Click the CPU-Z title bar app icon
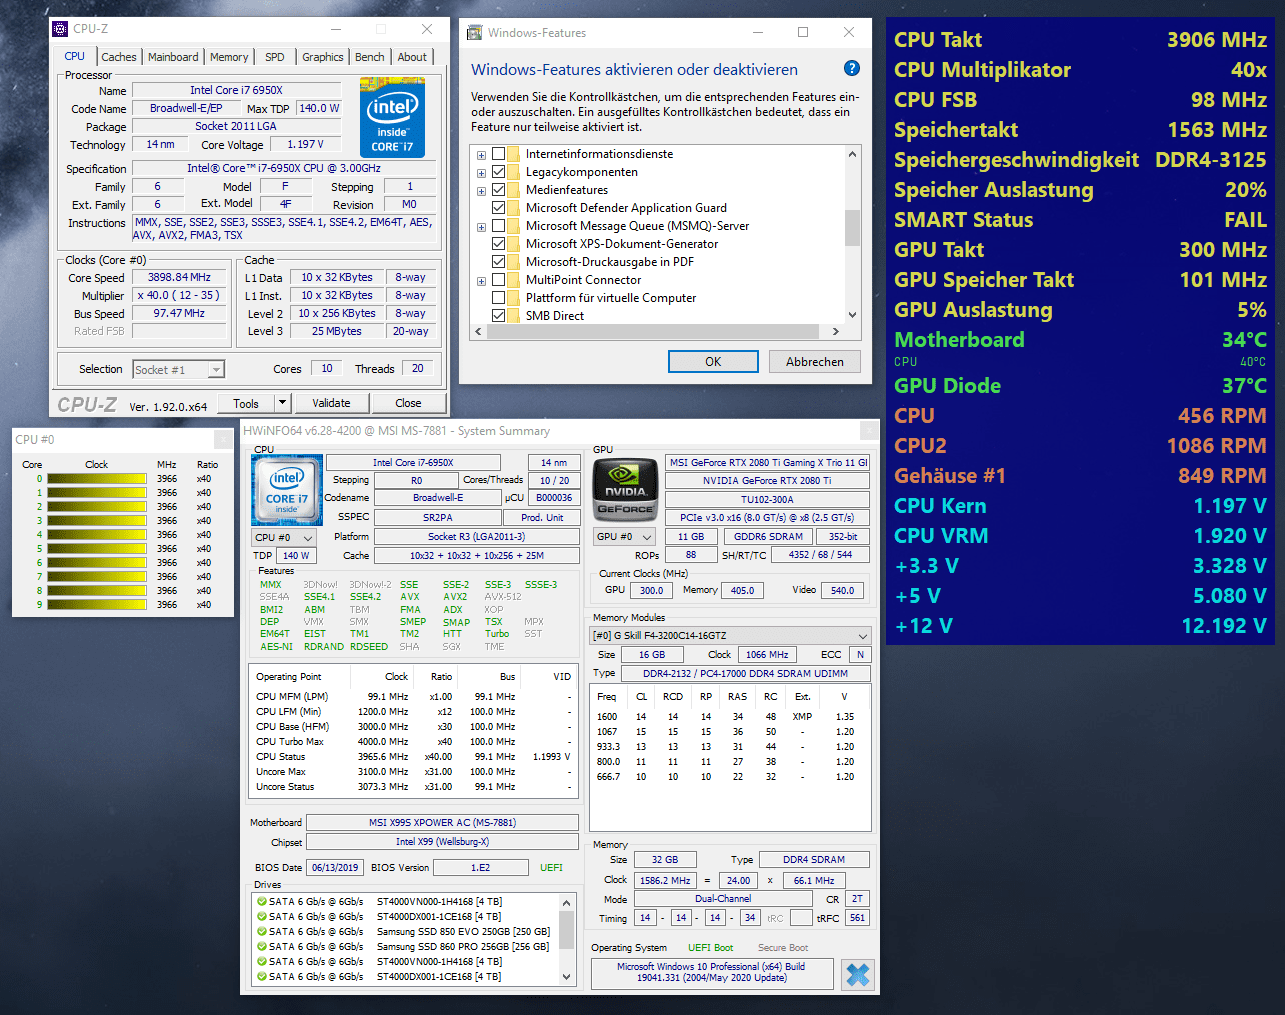Image resolution: width=1285 pixels, height=1015 pixels. 60,29
